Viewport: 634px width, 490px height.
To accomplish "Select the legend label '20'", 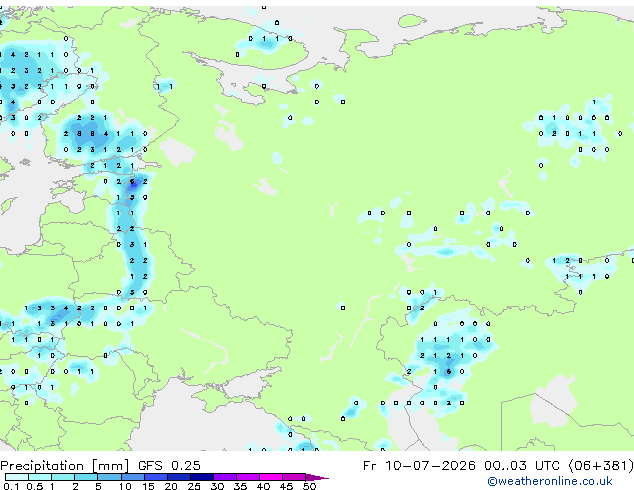I will [171, 486].
